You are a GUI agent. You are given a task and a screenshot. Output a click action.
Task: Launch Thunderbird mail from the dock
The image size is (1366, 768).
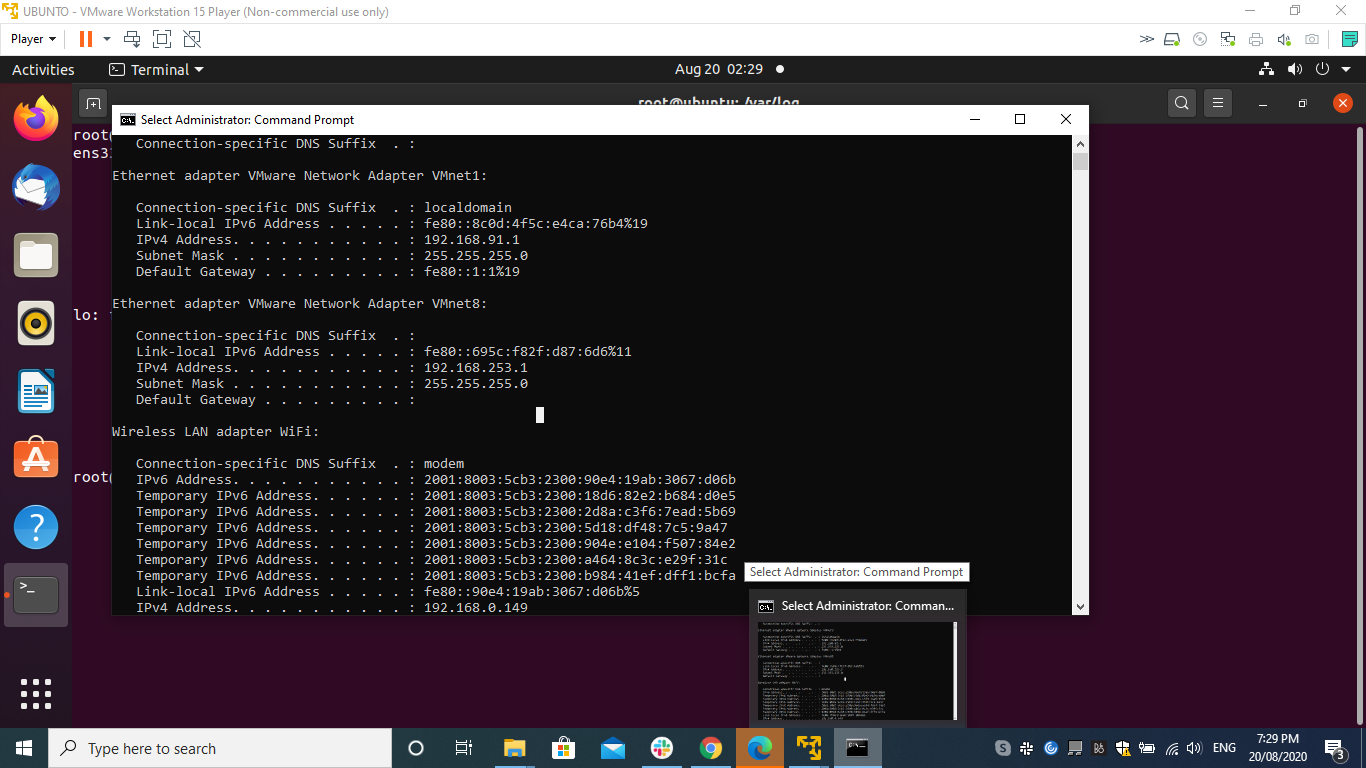point(36,187)
